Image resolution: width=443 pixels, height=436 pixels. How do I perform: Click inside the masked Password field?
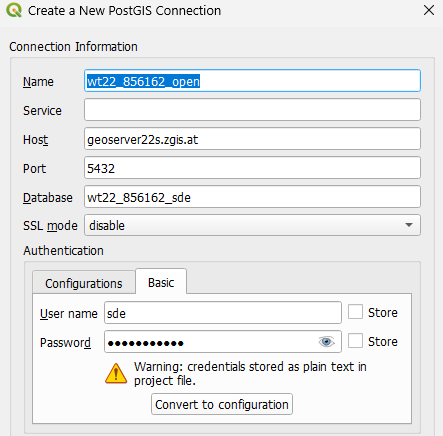(210, 342)
